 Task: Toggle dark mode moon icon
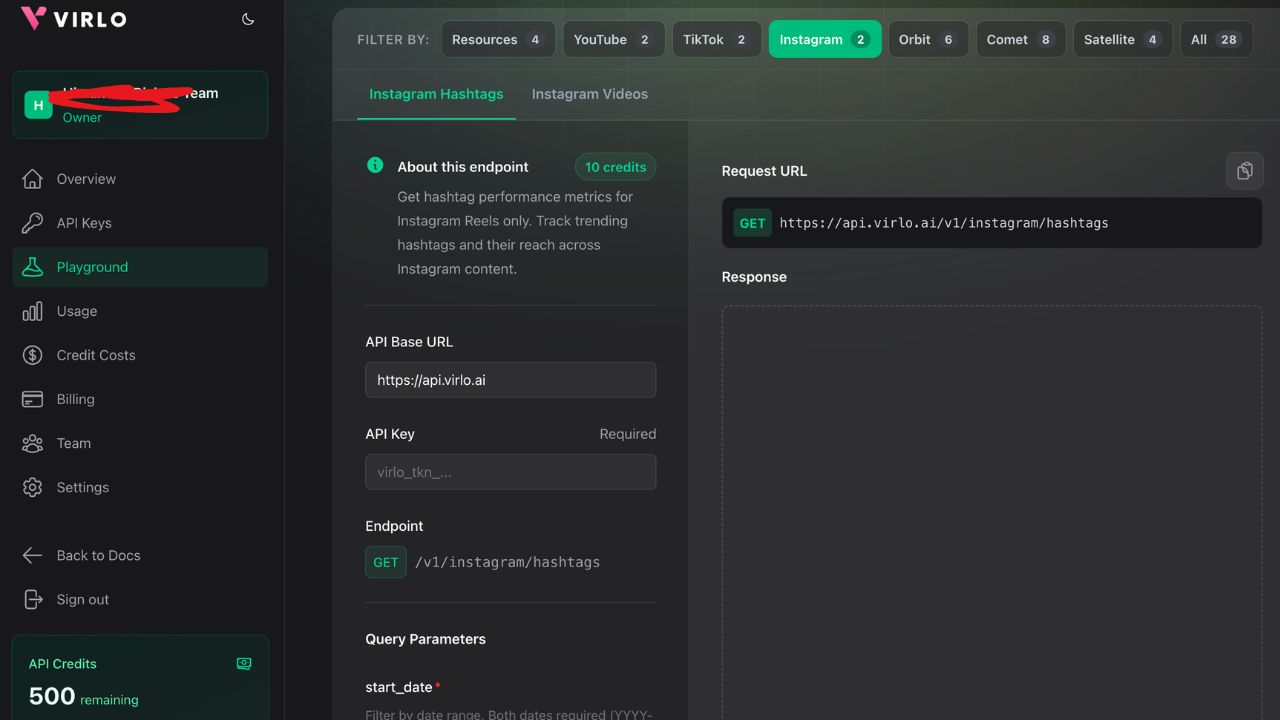click(248, 19)
